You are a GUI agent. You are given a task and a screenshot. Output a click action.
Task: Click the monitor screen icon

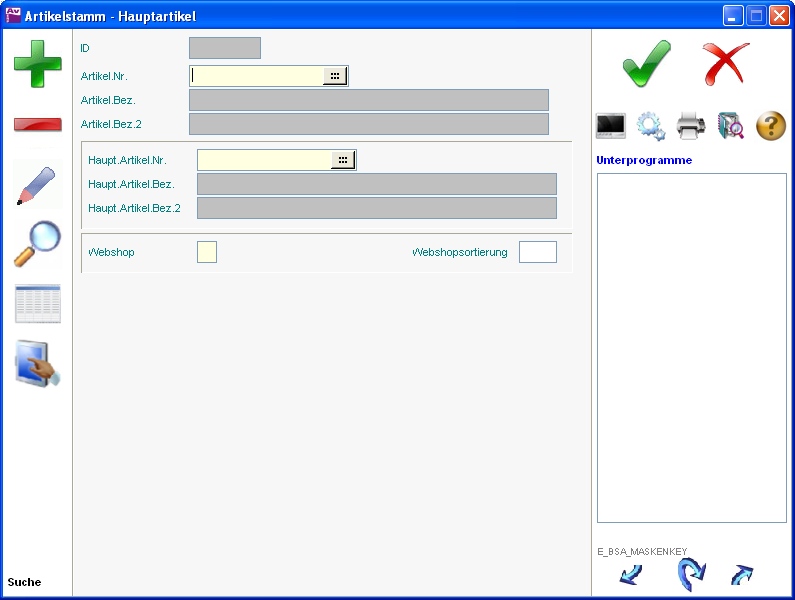(x=611, y=126)
